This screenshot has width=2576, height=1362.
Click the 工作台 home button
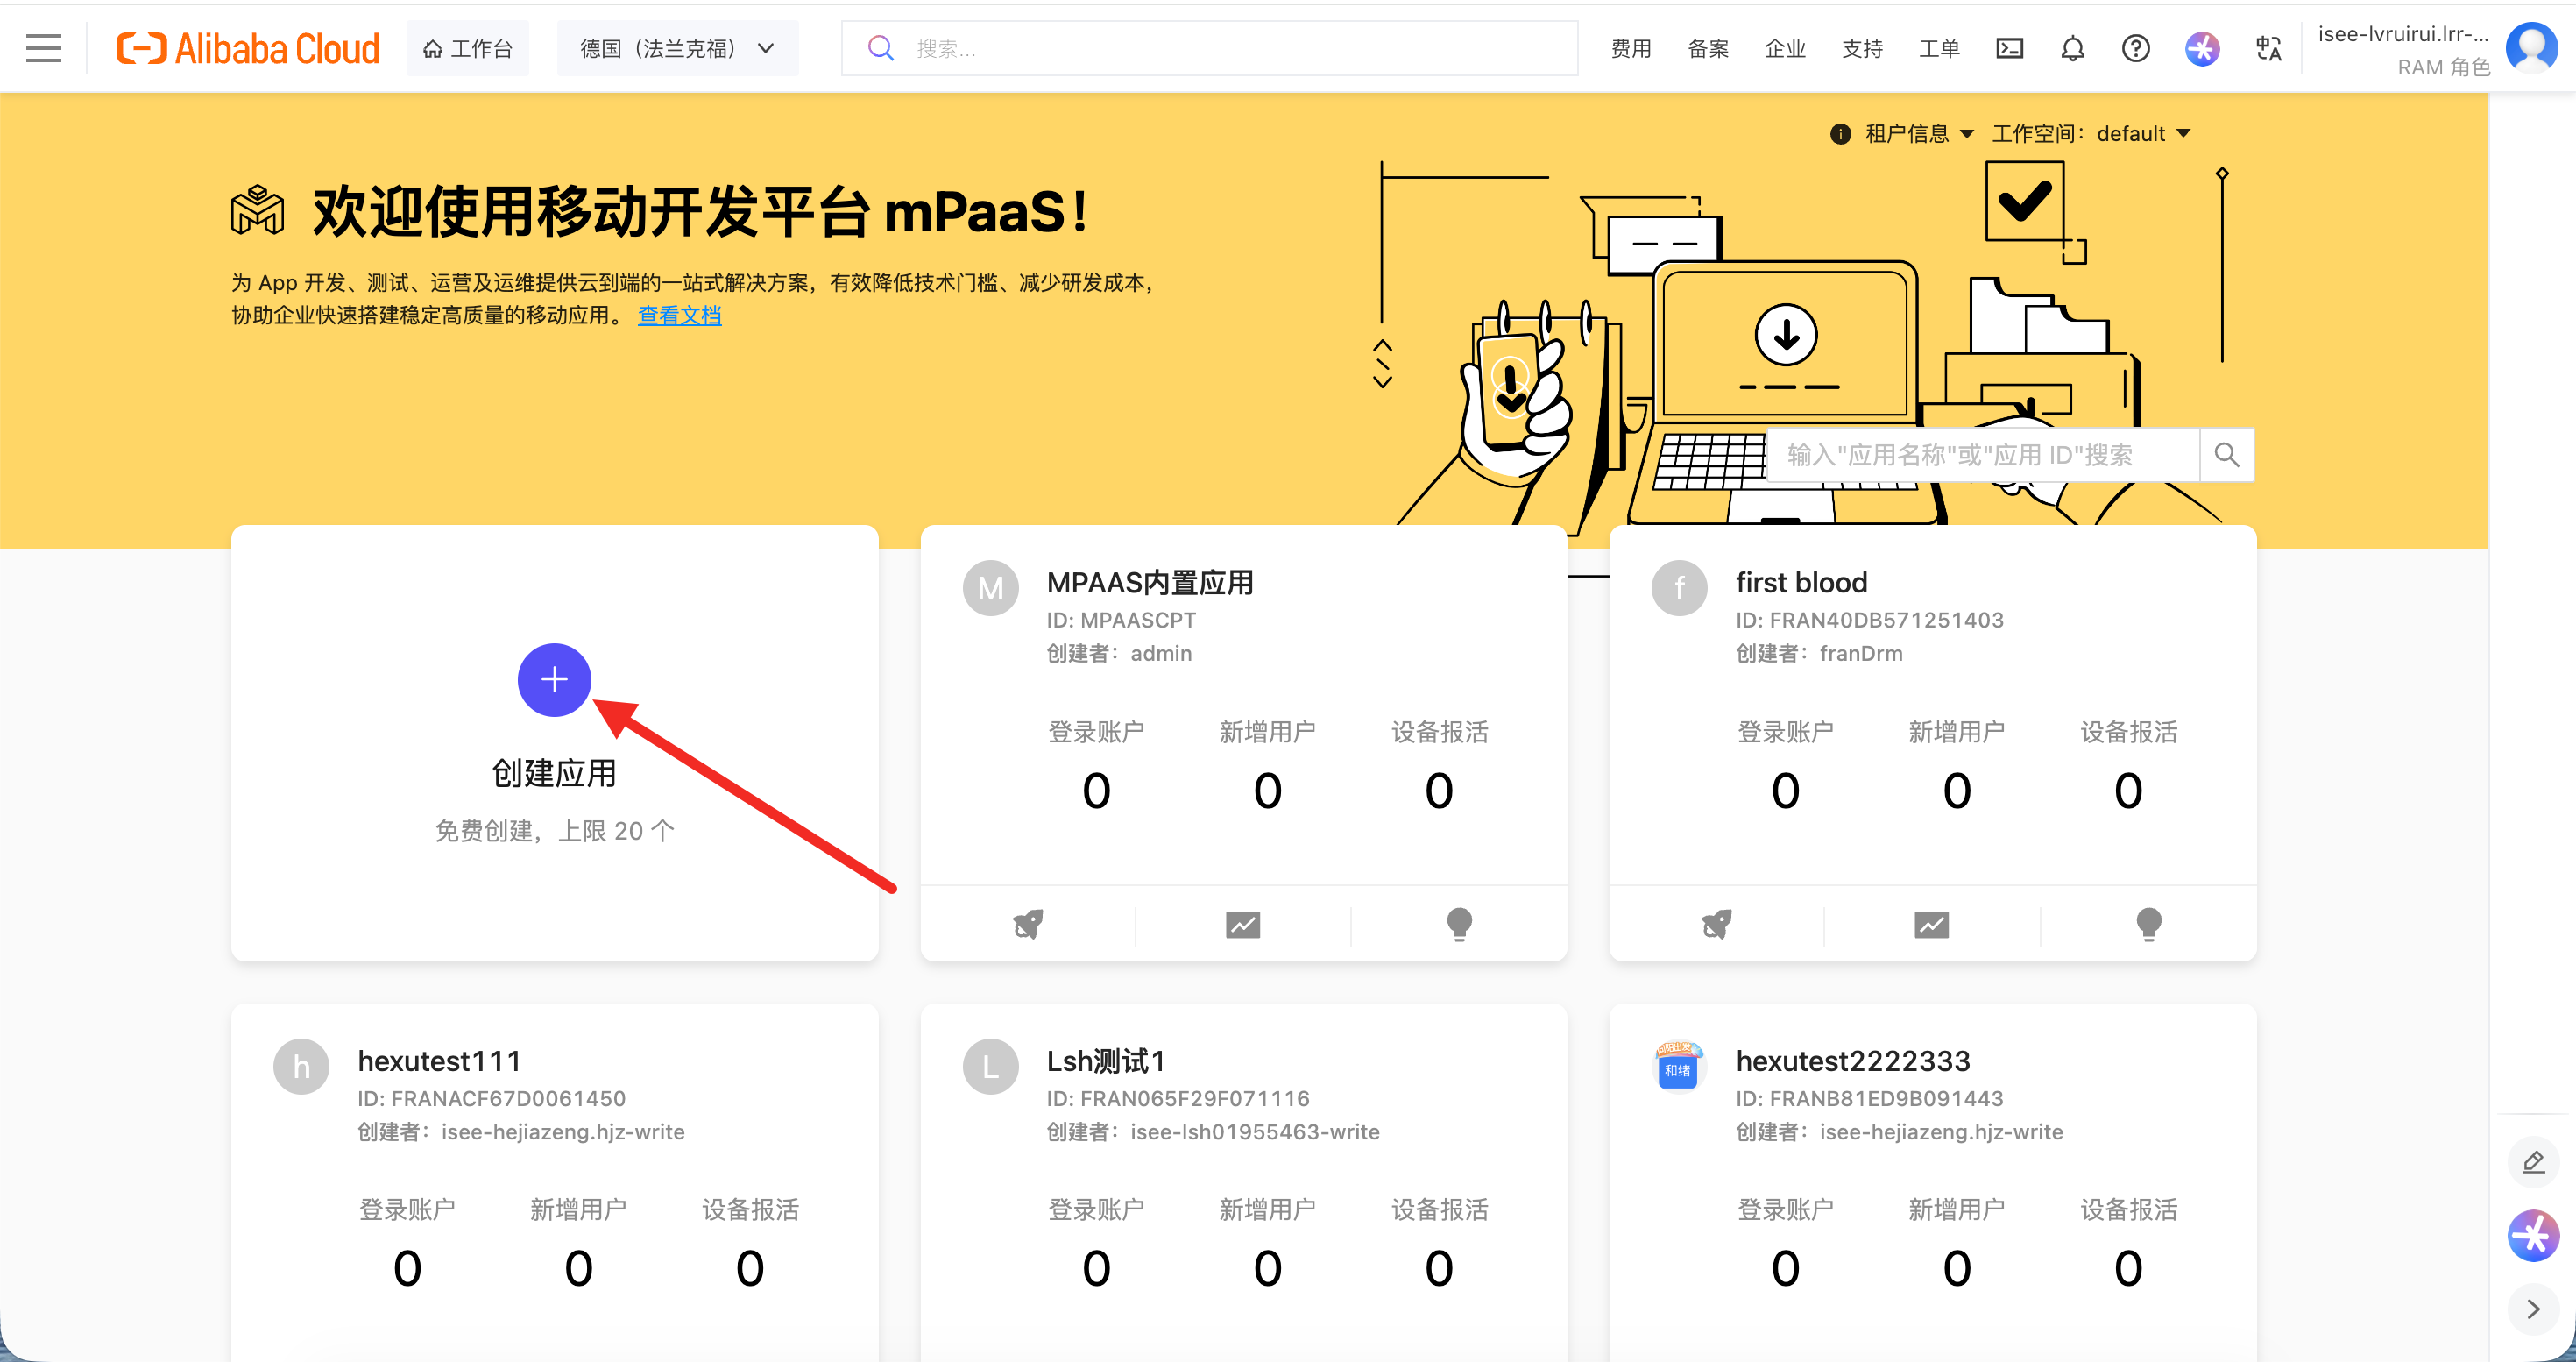pos(467,48)
